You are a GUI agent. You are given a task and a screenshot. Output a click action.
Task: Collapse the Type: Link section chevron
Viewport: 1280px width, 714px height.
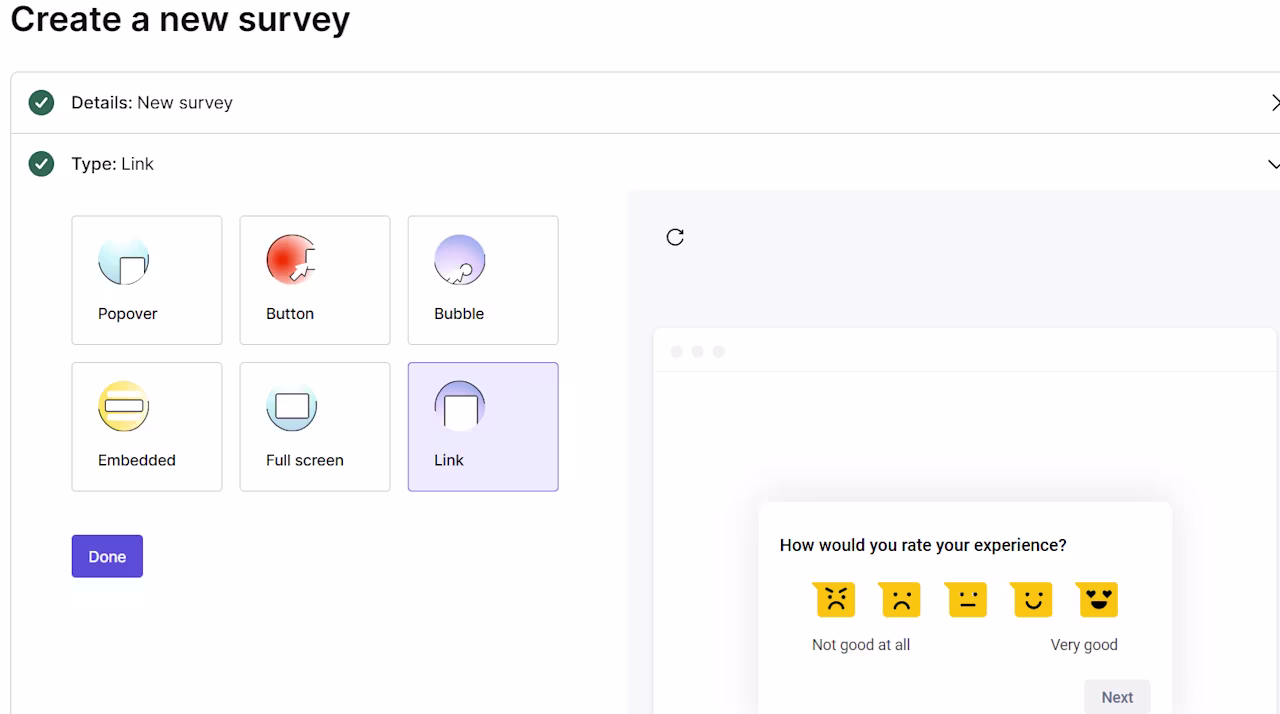(1274, 164)
